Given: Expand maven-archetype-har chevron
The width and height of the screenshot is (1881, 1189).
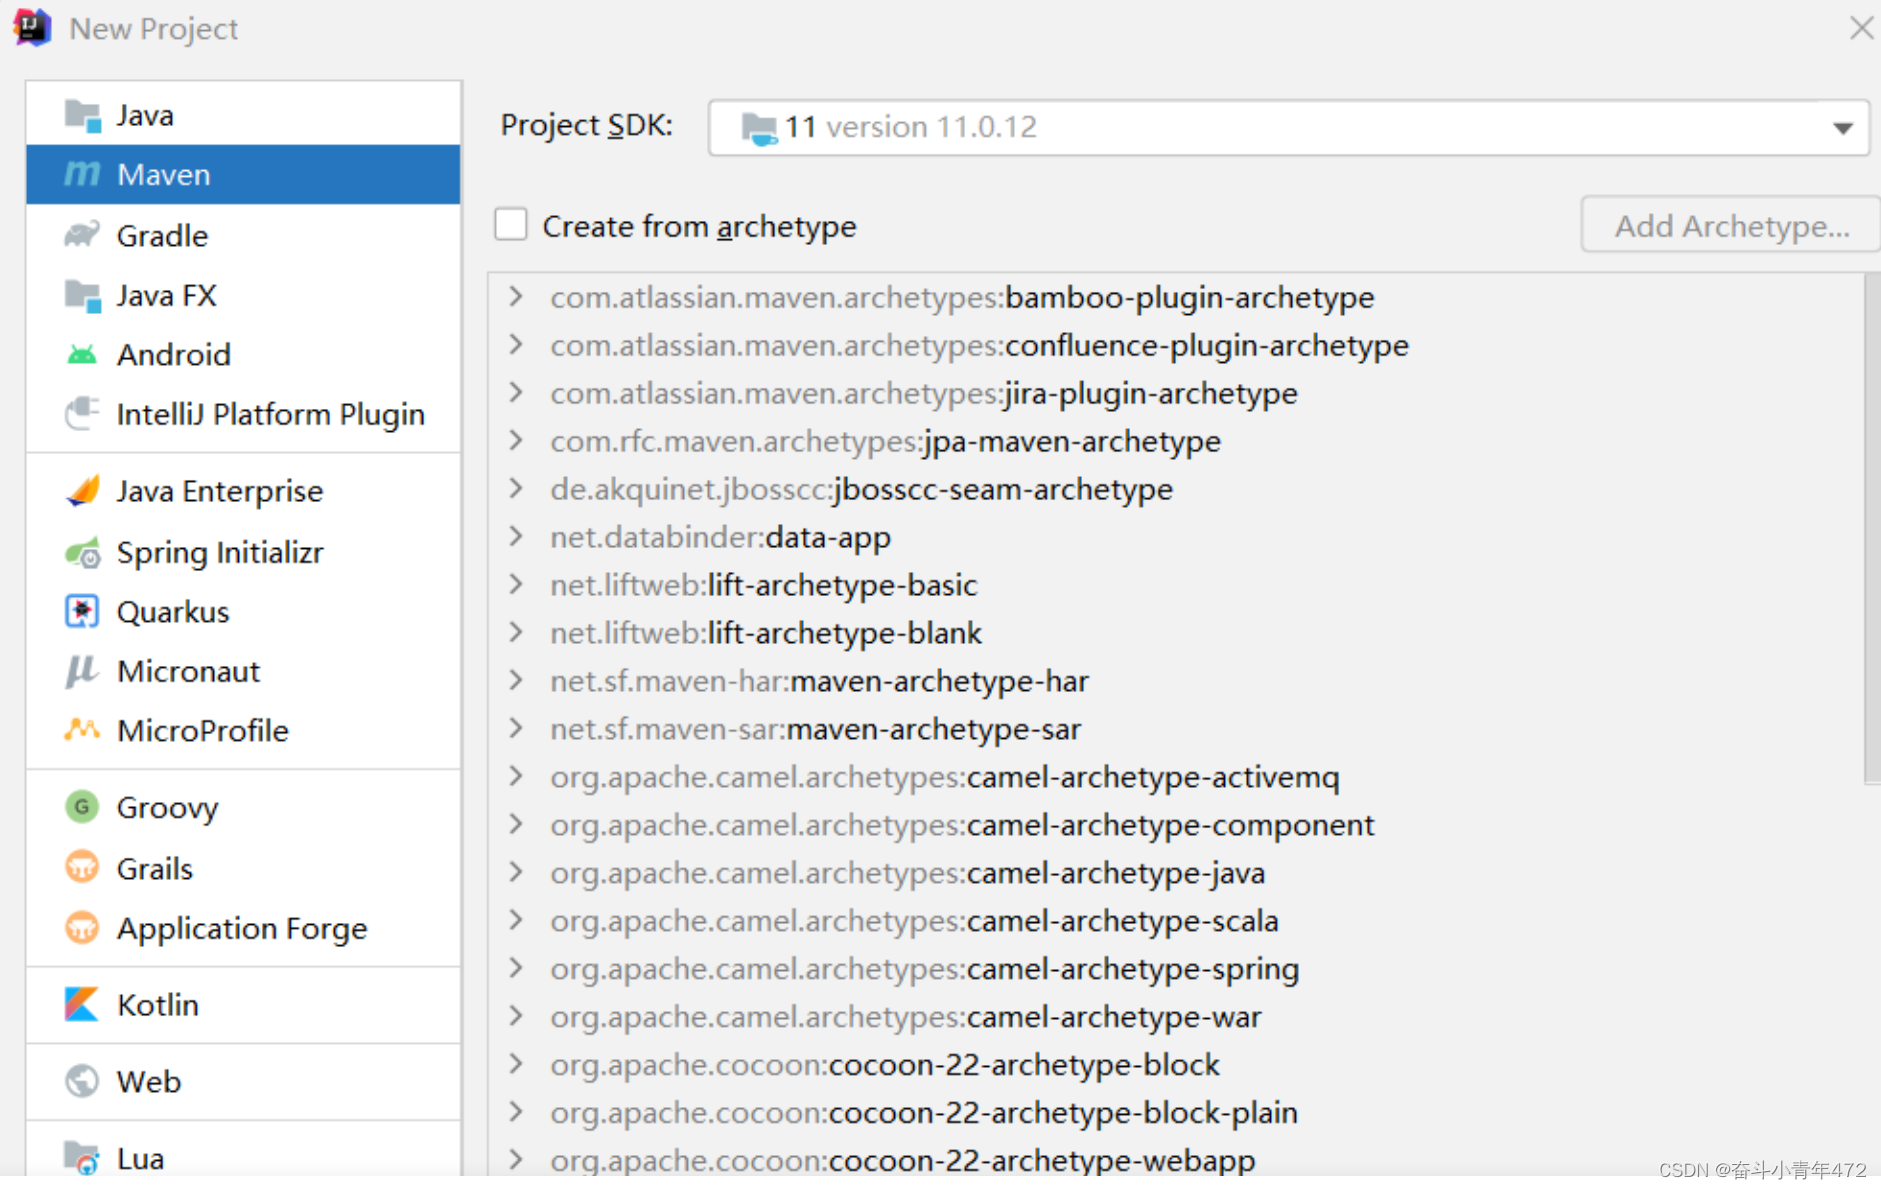Looking at the screenshot, I should pyautogui.click(x=516, y=680).
